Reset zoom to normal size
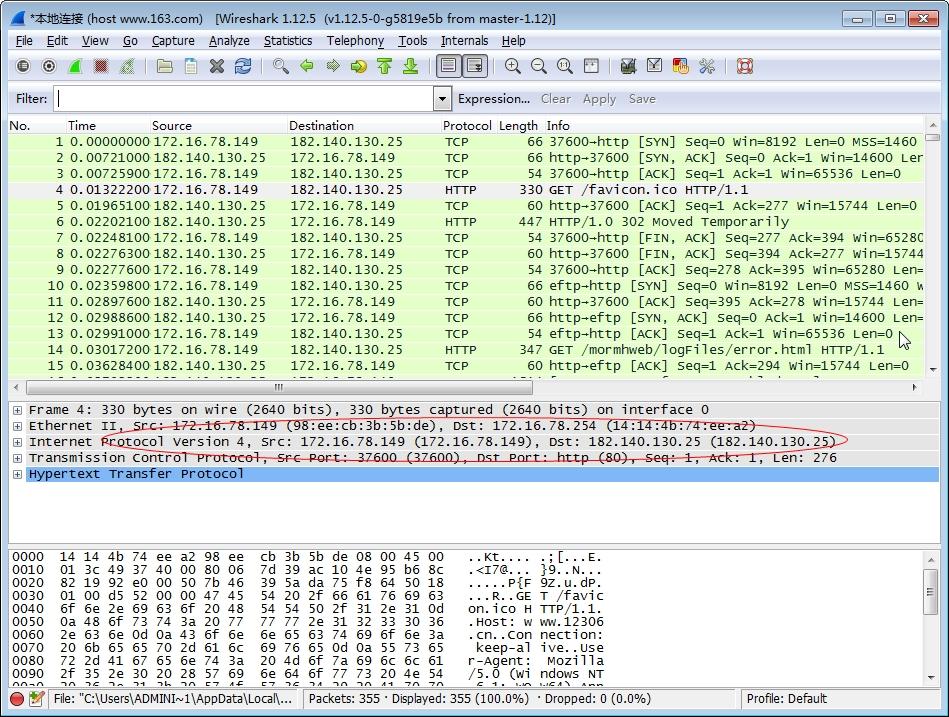The height and width of the screenshot is (717, 949). point(565,66)
